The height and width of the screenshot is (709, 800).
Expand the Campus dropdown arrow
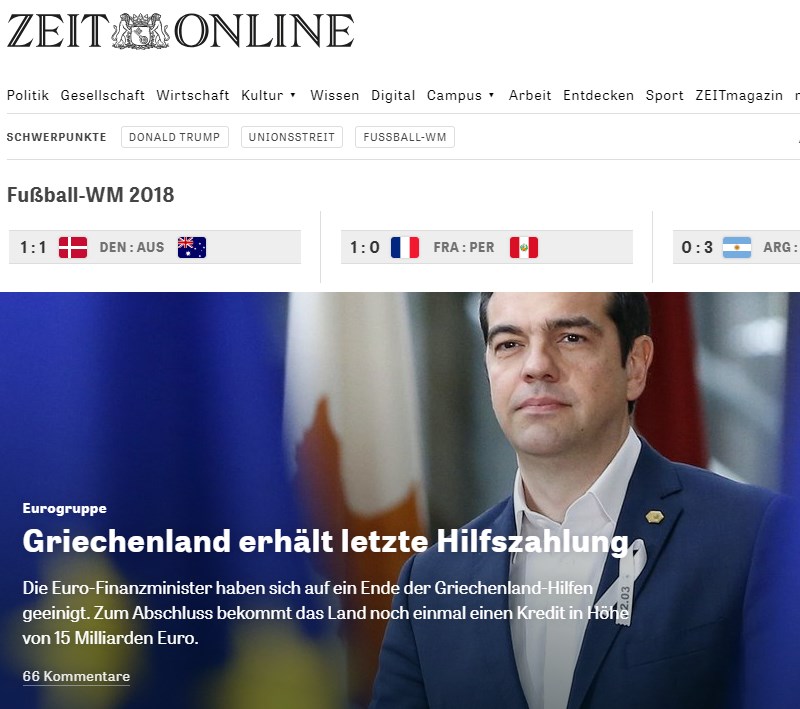click(x=491, y=95)
